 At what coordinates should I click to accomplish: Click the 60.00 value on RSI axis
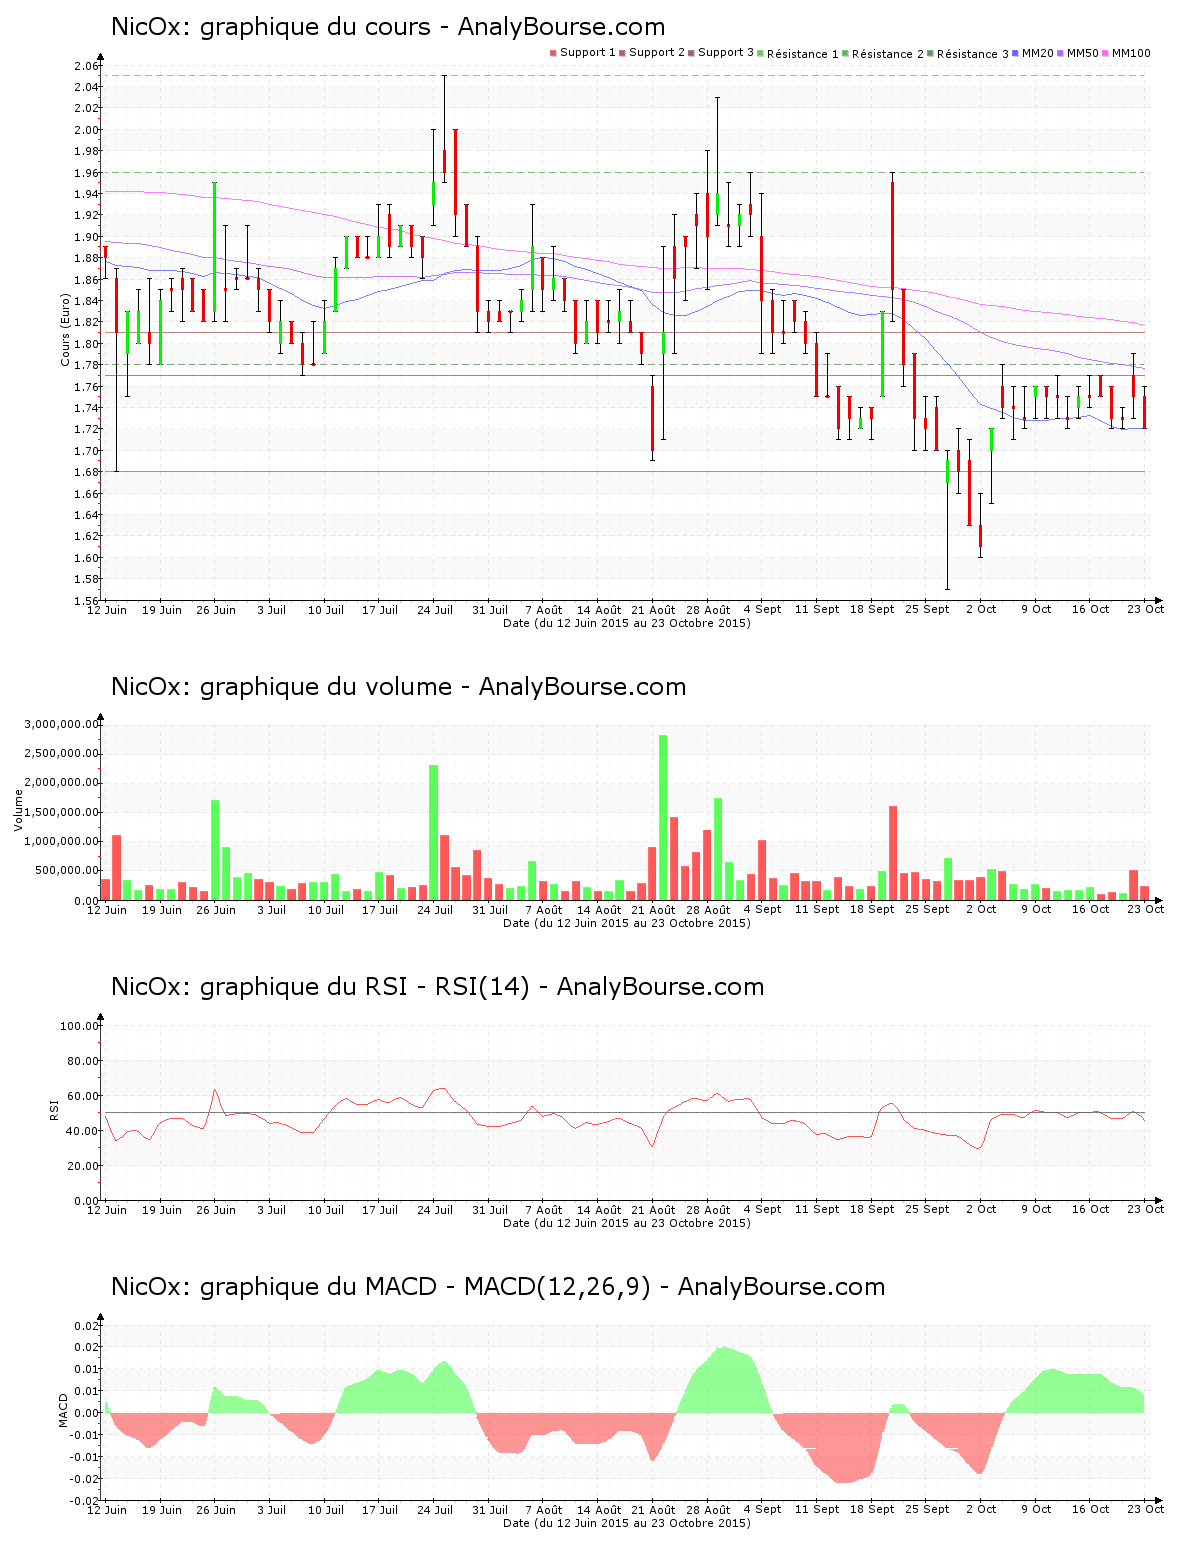[x=83, y=1096]
